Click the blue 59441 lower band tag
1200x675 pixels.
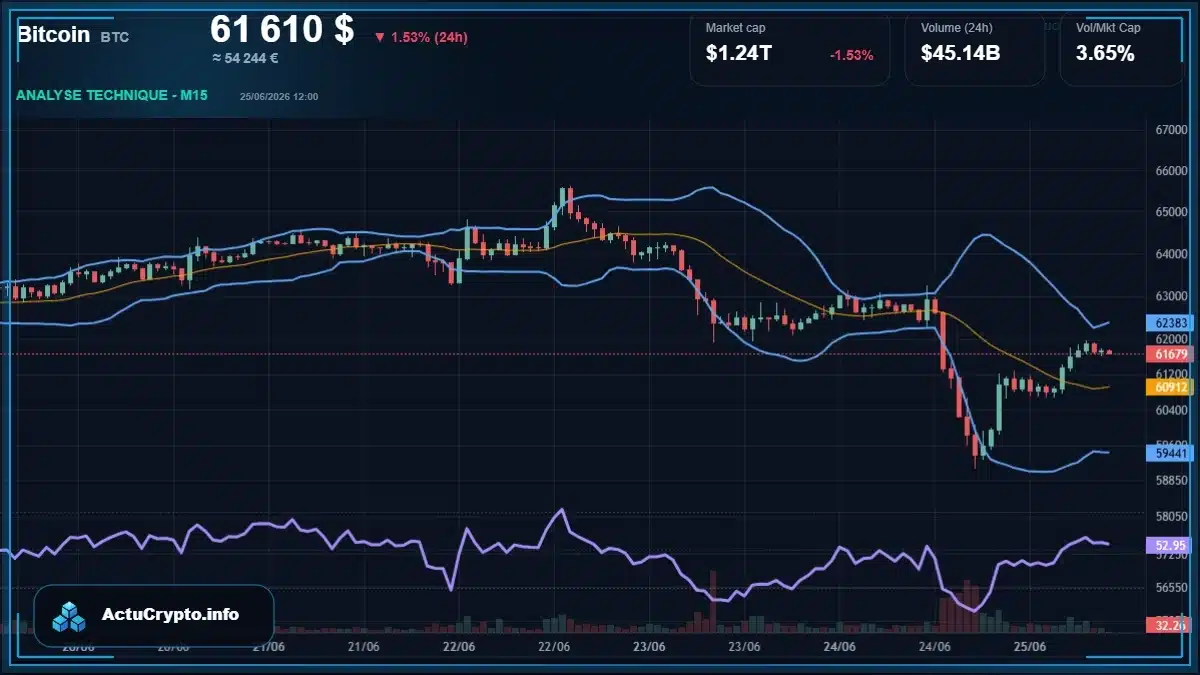1170,453
